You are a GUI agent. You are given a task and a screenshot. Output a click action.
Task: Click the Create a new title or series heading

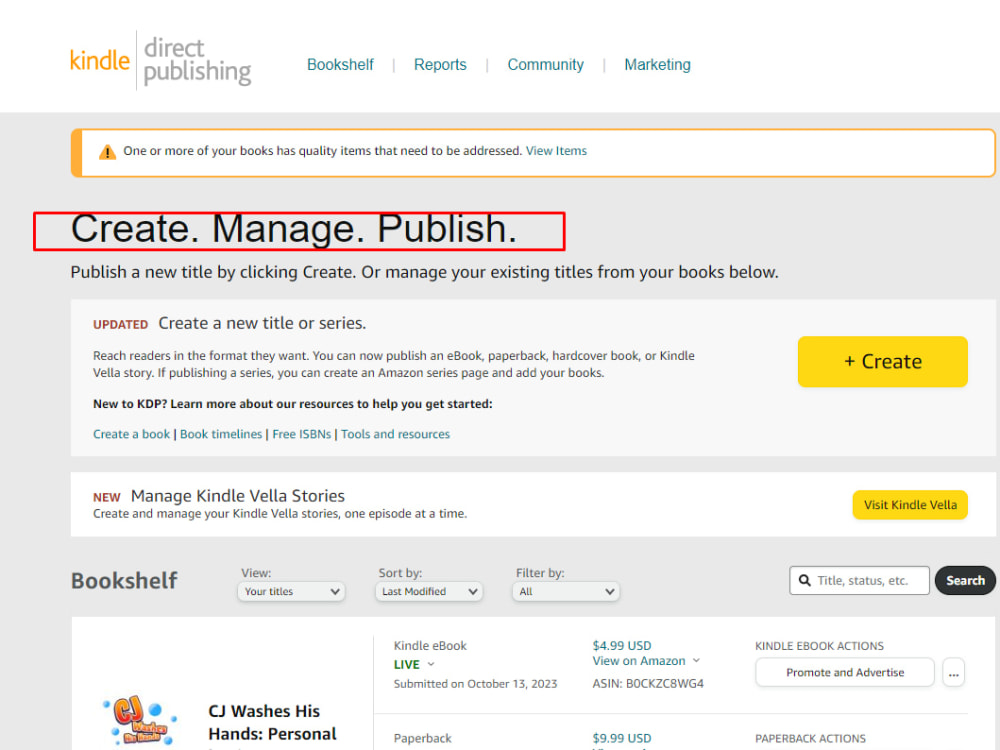click(262, 323)
